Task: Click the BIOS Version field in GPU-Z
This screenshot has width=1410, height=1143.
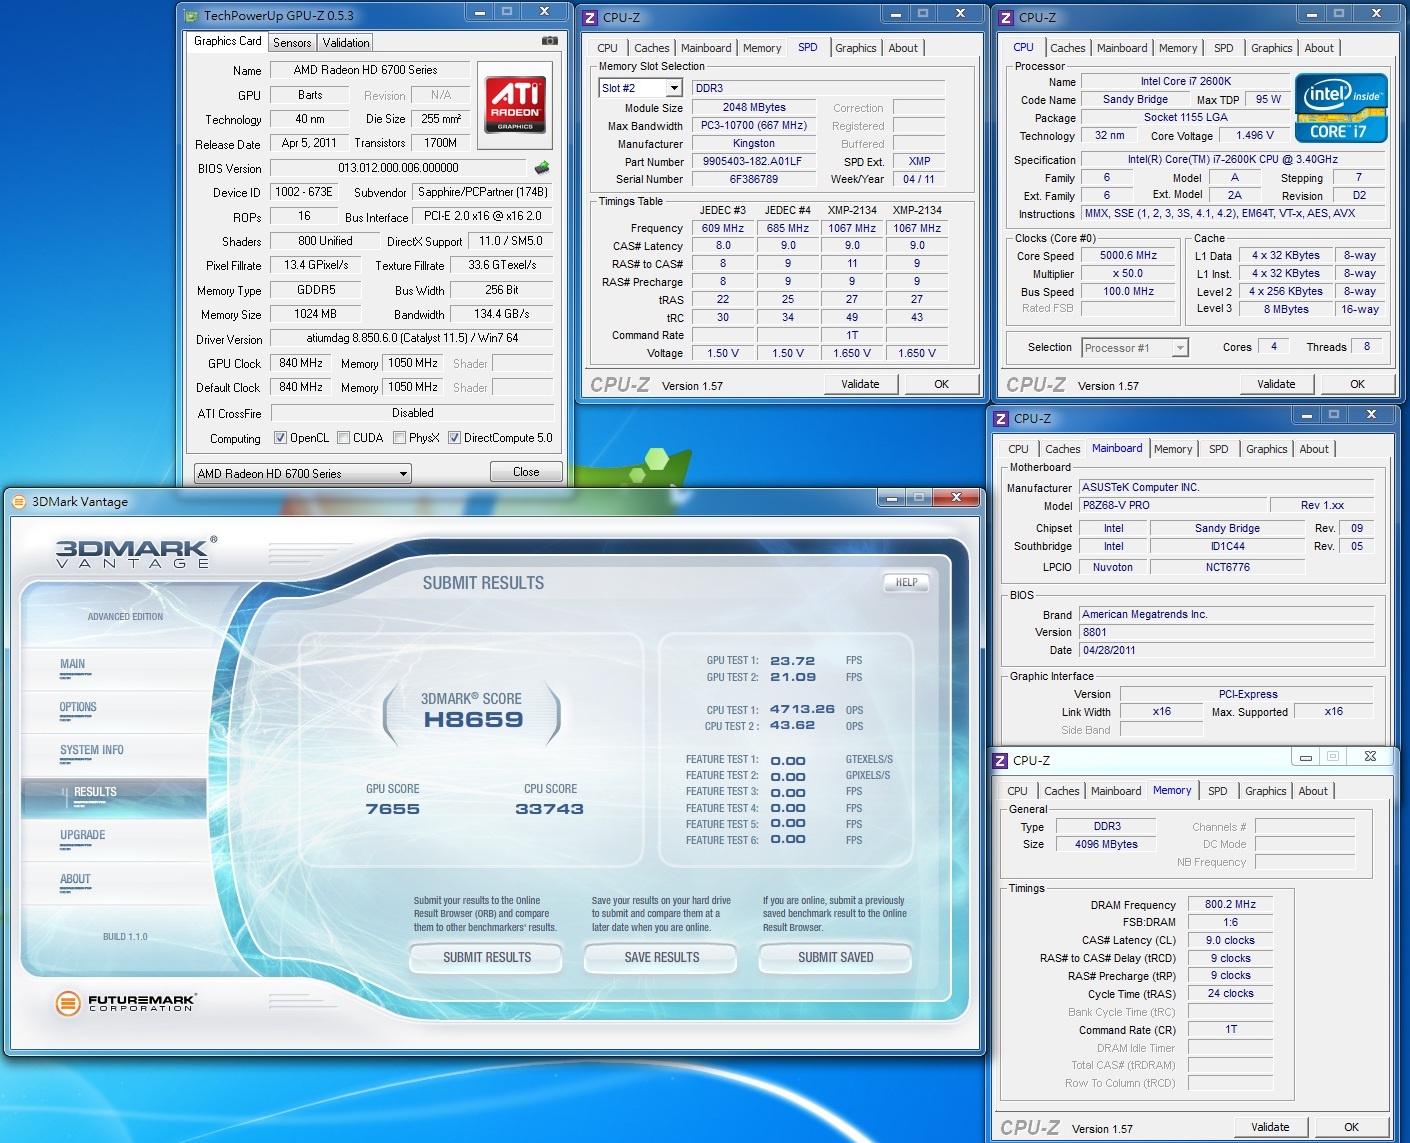Action: 398,168
